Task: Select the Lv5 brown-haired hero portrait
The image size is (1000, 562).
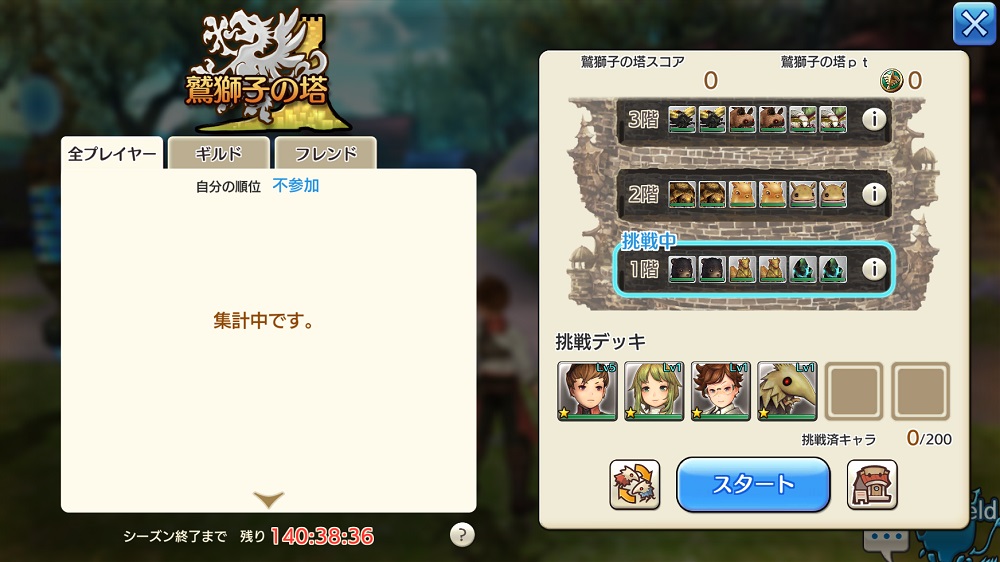Action: pos(587,391)
